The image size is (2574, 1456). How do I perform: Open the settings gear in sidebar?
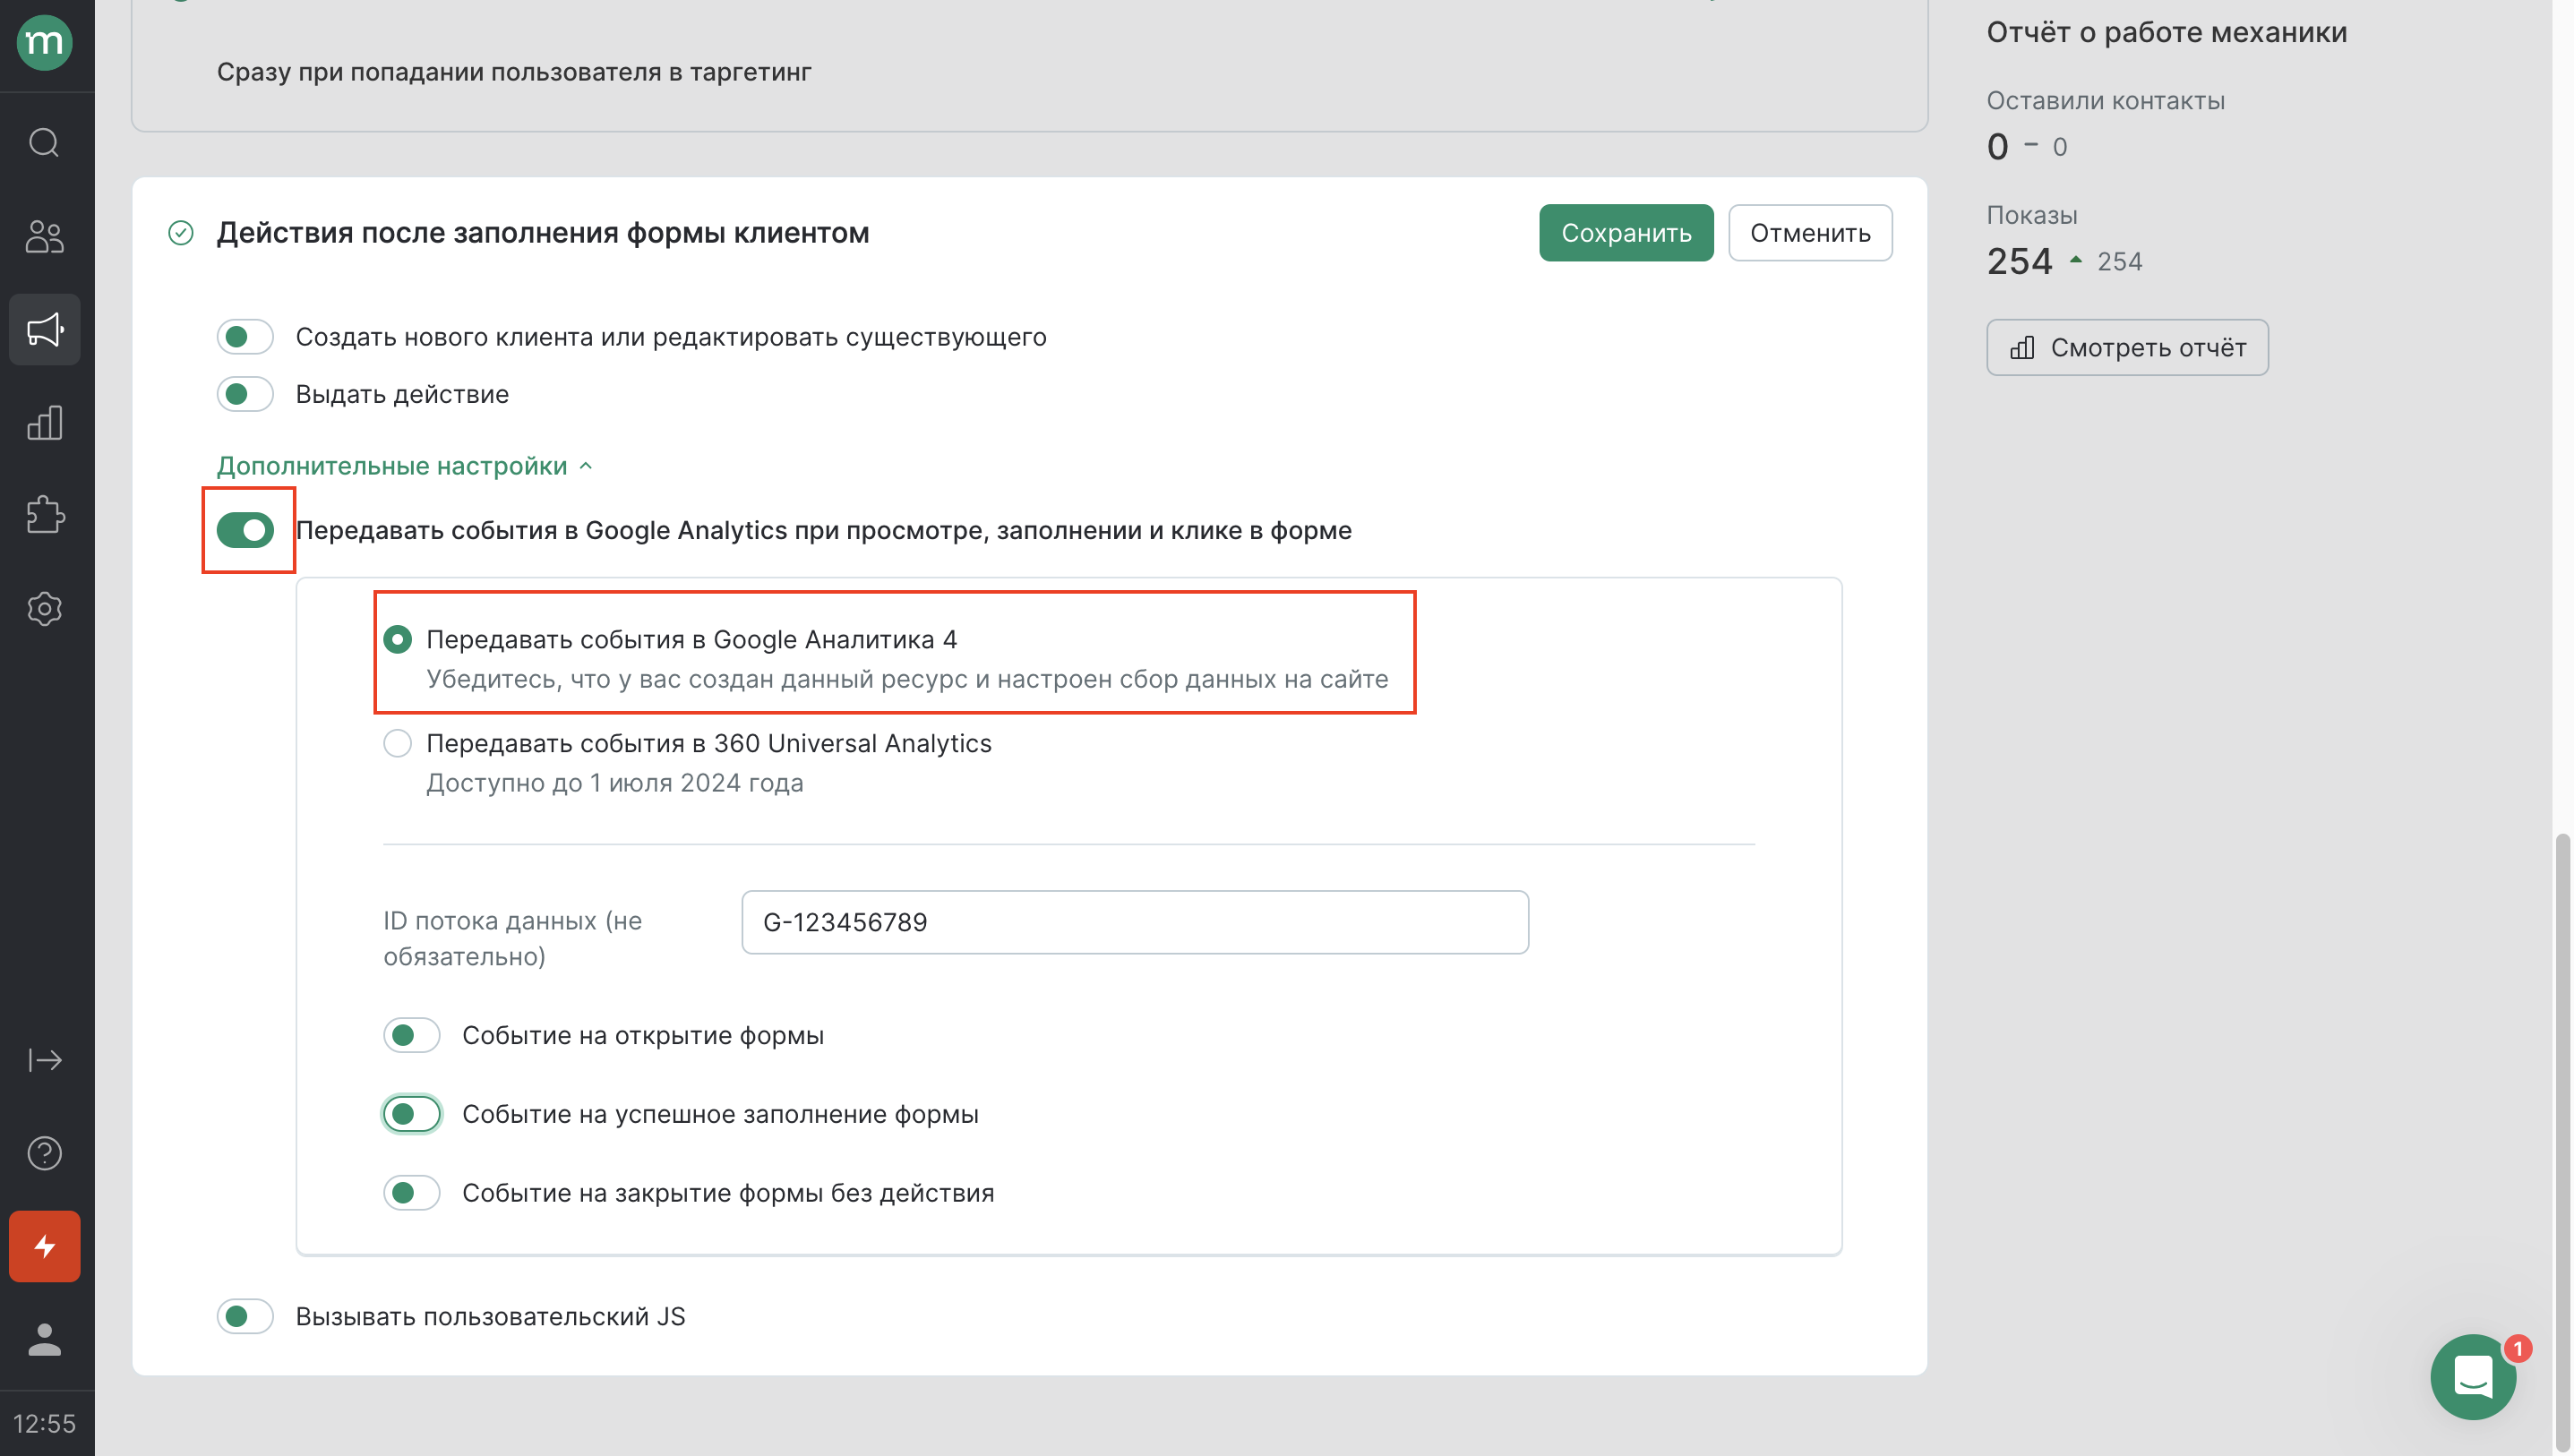44,609
